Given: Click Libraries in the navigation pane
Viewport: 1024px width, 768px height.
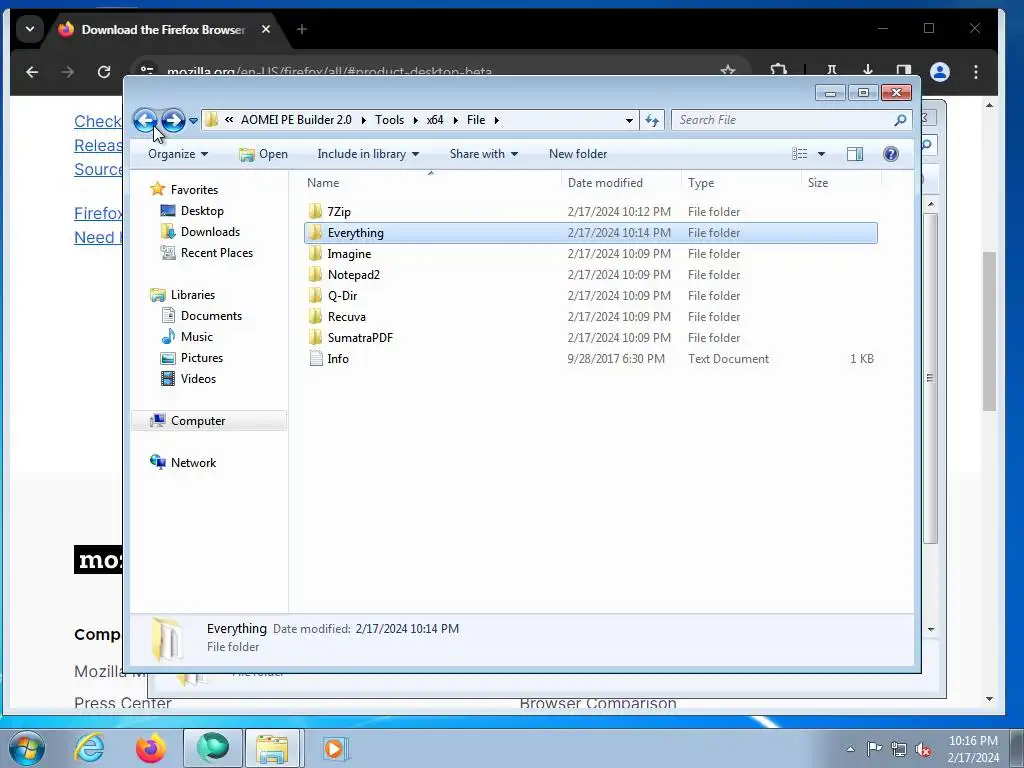Looking at the screenshot, I should [193, 295].
